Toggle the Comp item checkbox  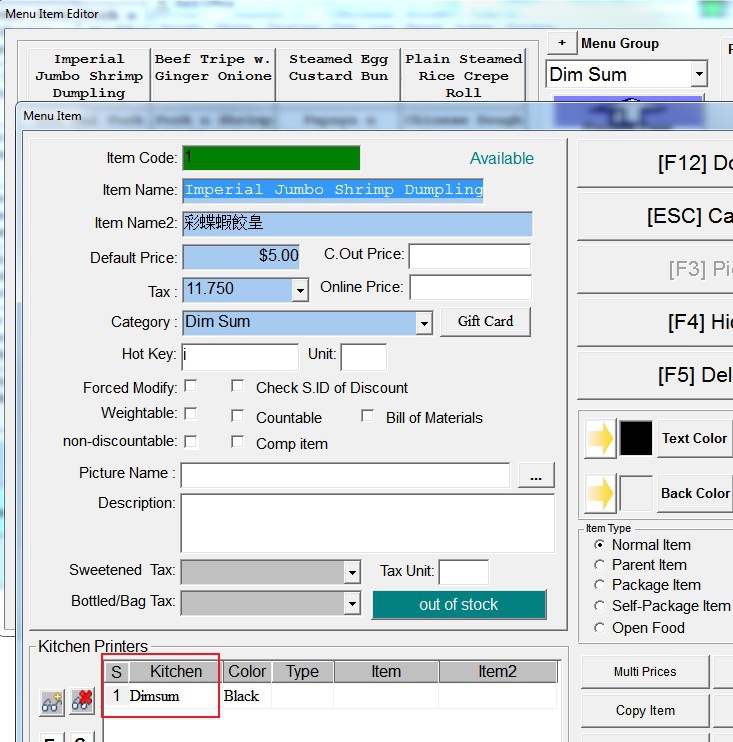[x=237, y=442]
